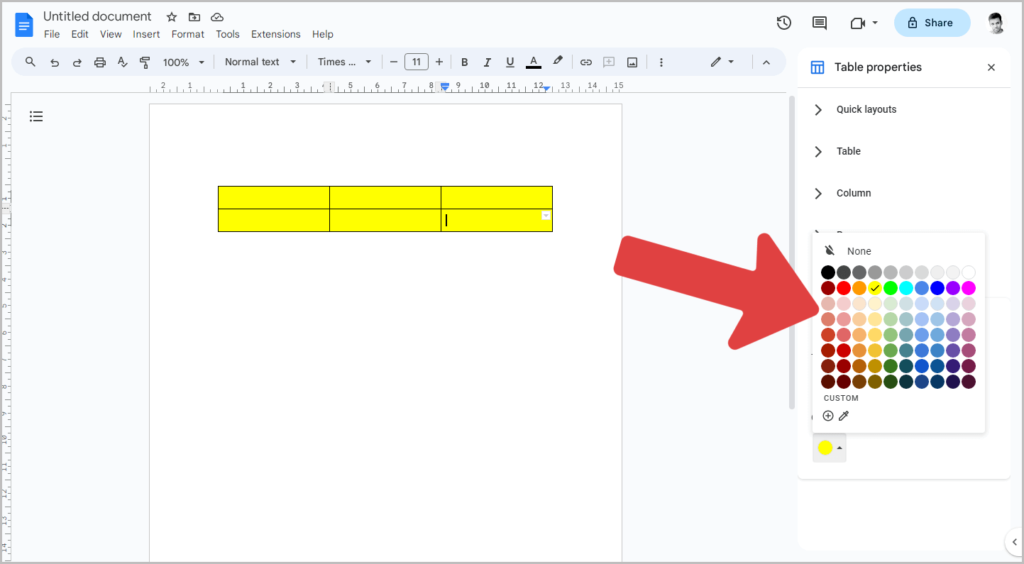Open the text color tool

pos(534,62)
